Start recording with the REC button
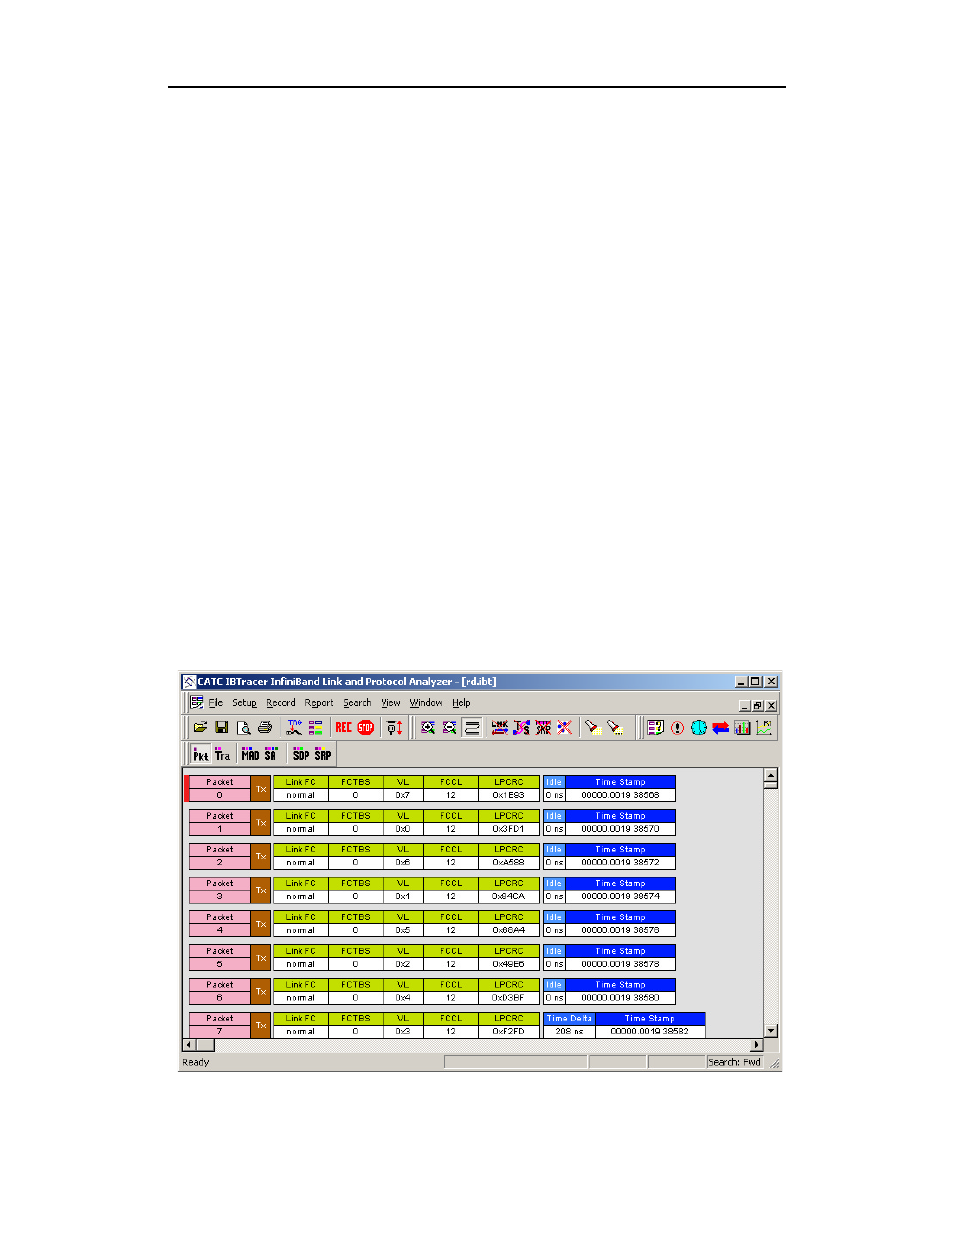This screenshot has height=1235, width=954. pos(344,728)
